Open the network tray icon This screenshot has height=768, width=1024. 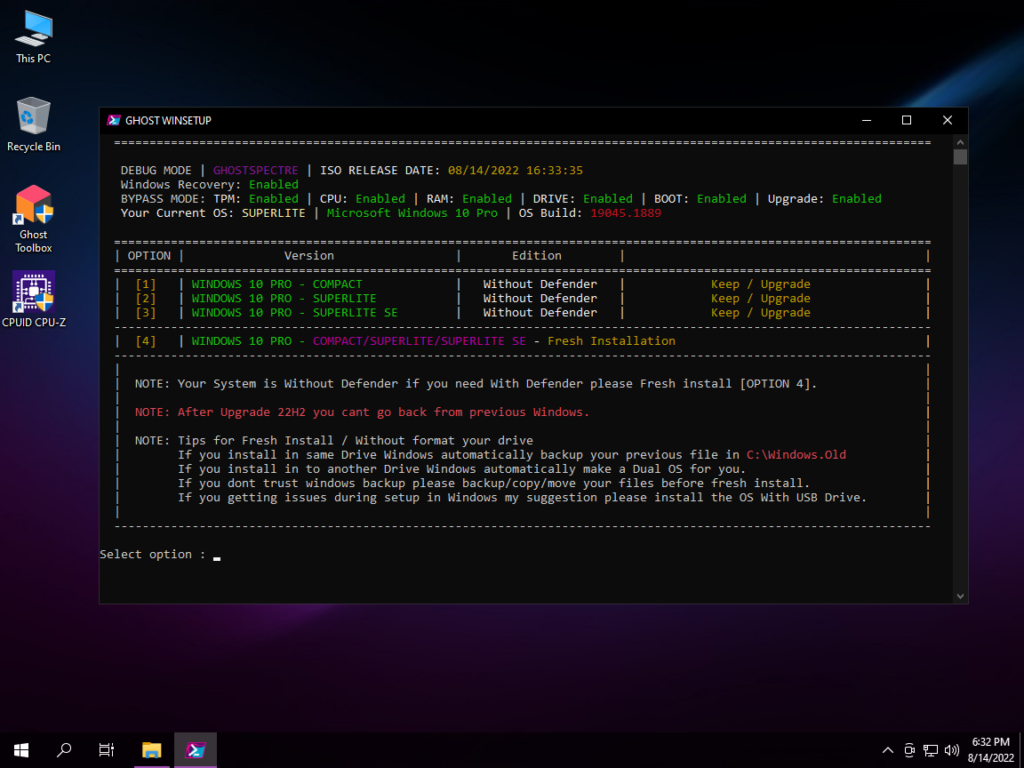930,750
